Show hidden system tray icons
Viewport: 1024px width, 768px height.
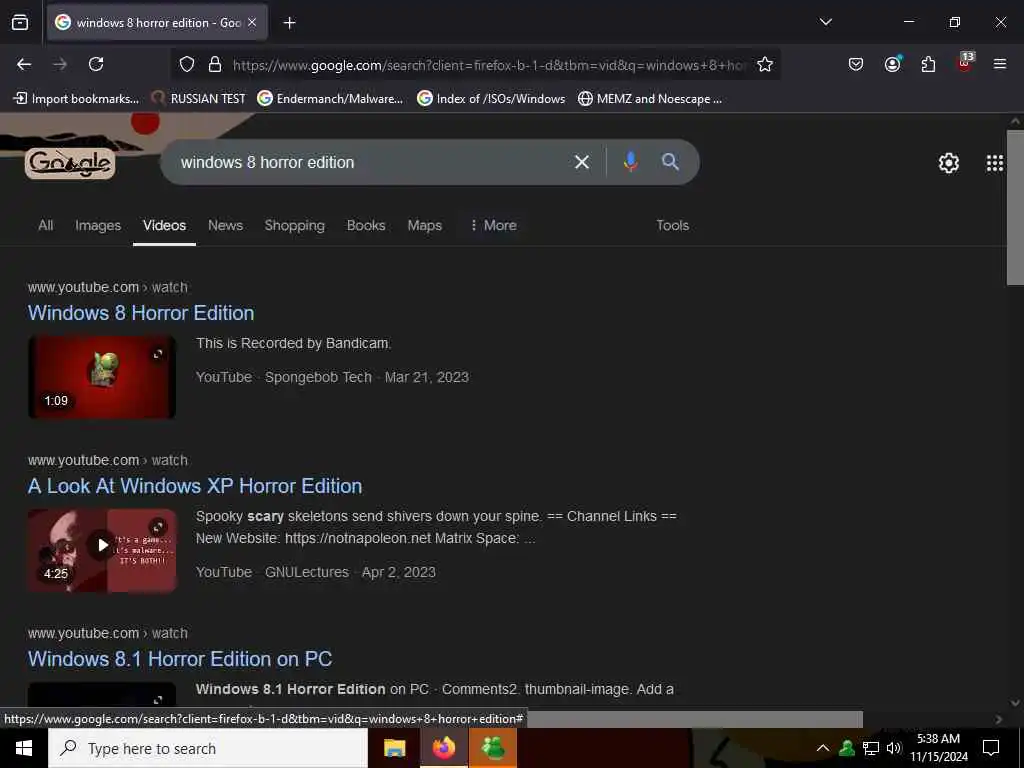(823, 748)
